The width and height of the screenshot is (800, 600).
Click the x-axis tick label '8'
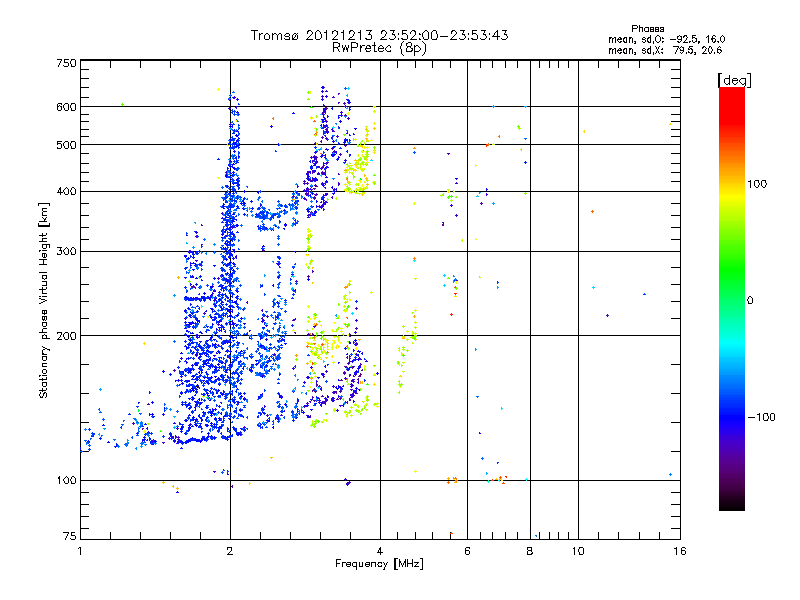[x=530, y=551]
